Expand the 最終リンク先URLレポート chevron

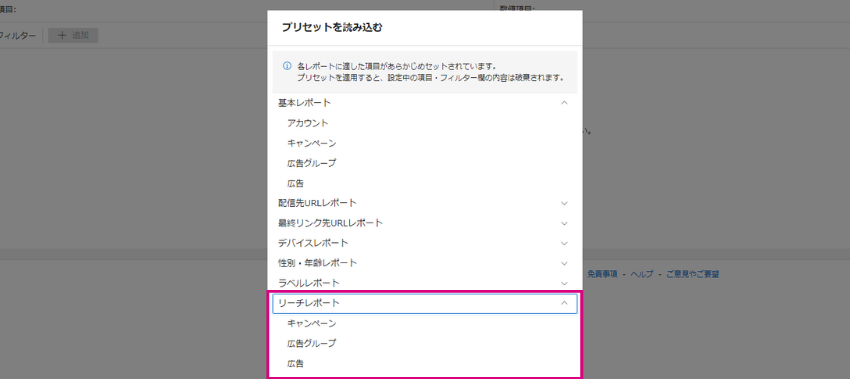[x=564, y=223]
